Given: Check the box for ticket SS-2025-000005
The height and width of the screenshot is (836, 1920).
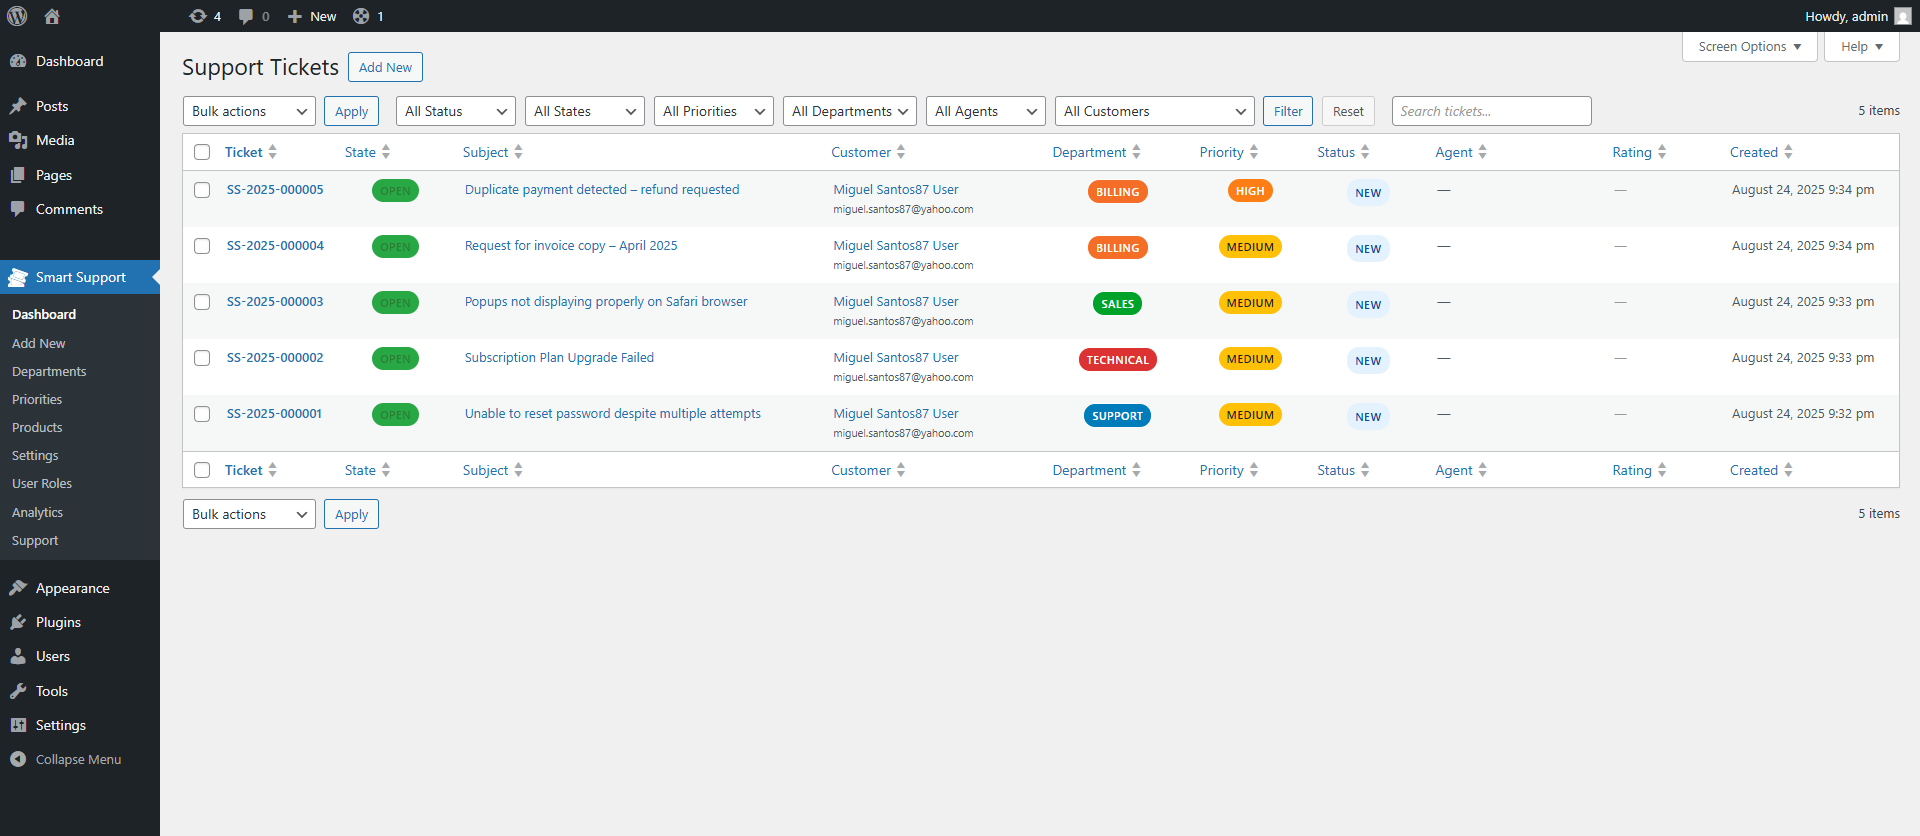Looking at the screenshot, I should point(202,190).
